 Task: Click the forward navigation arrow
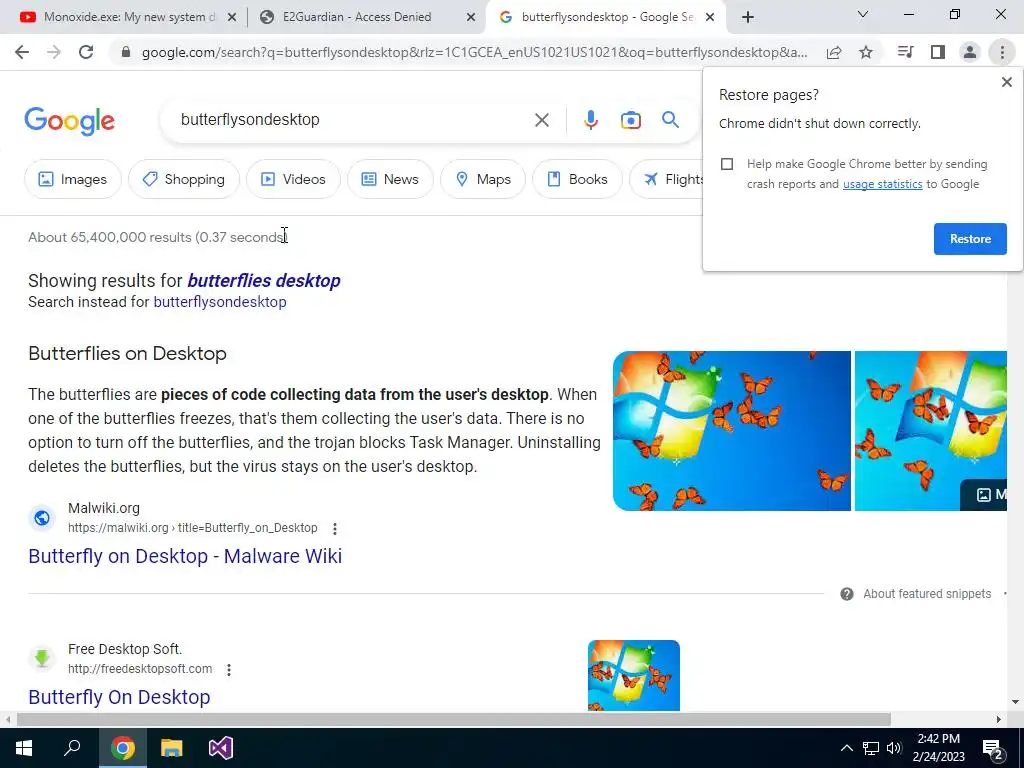click(x=54, y=52)
